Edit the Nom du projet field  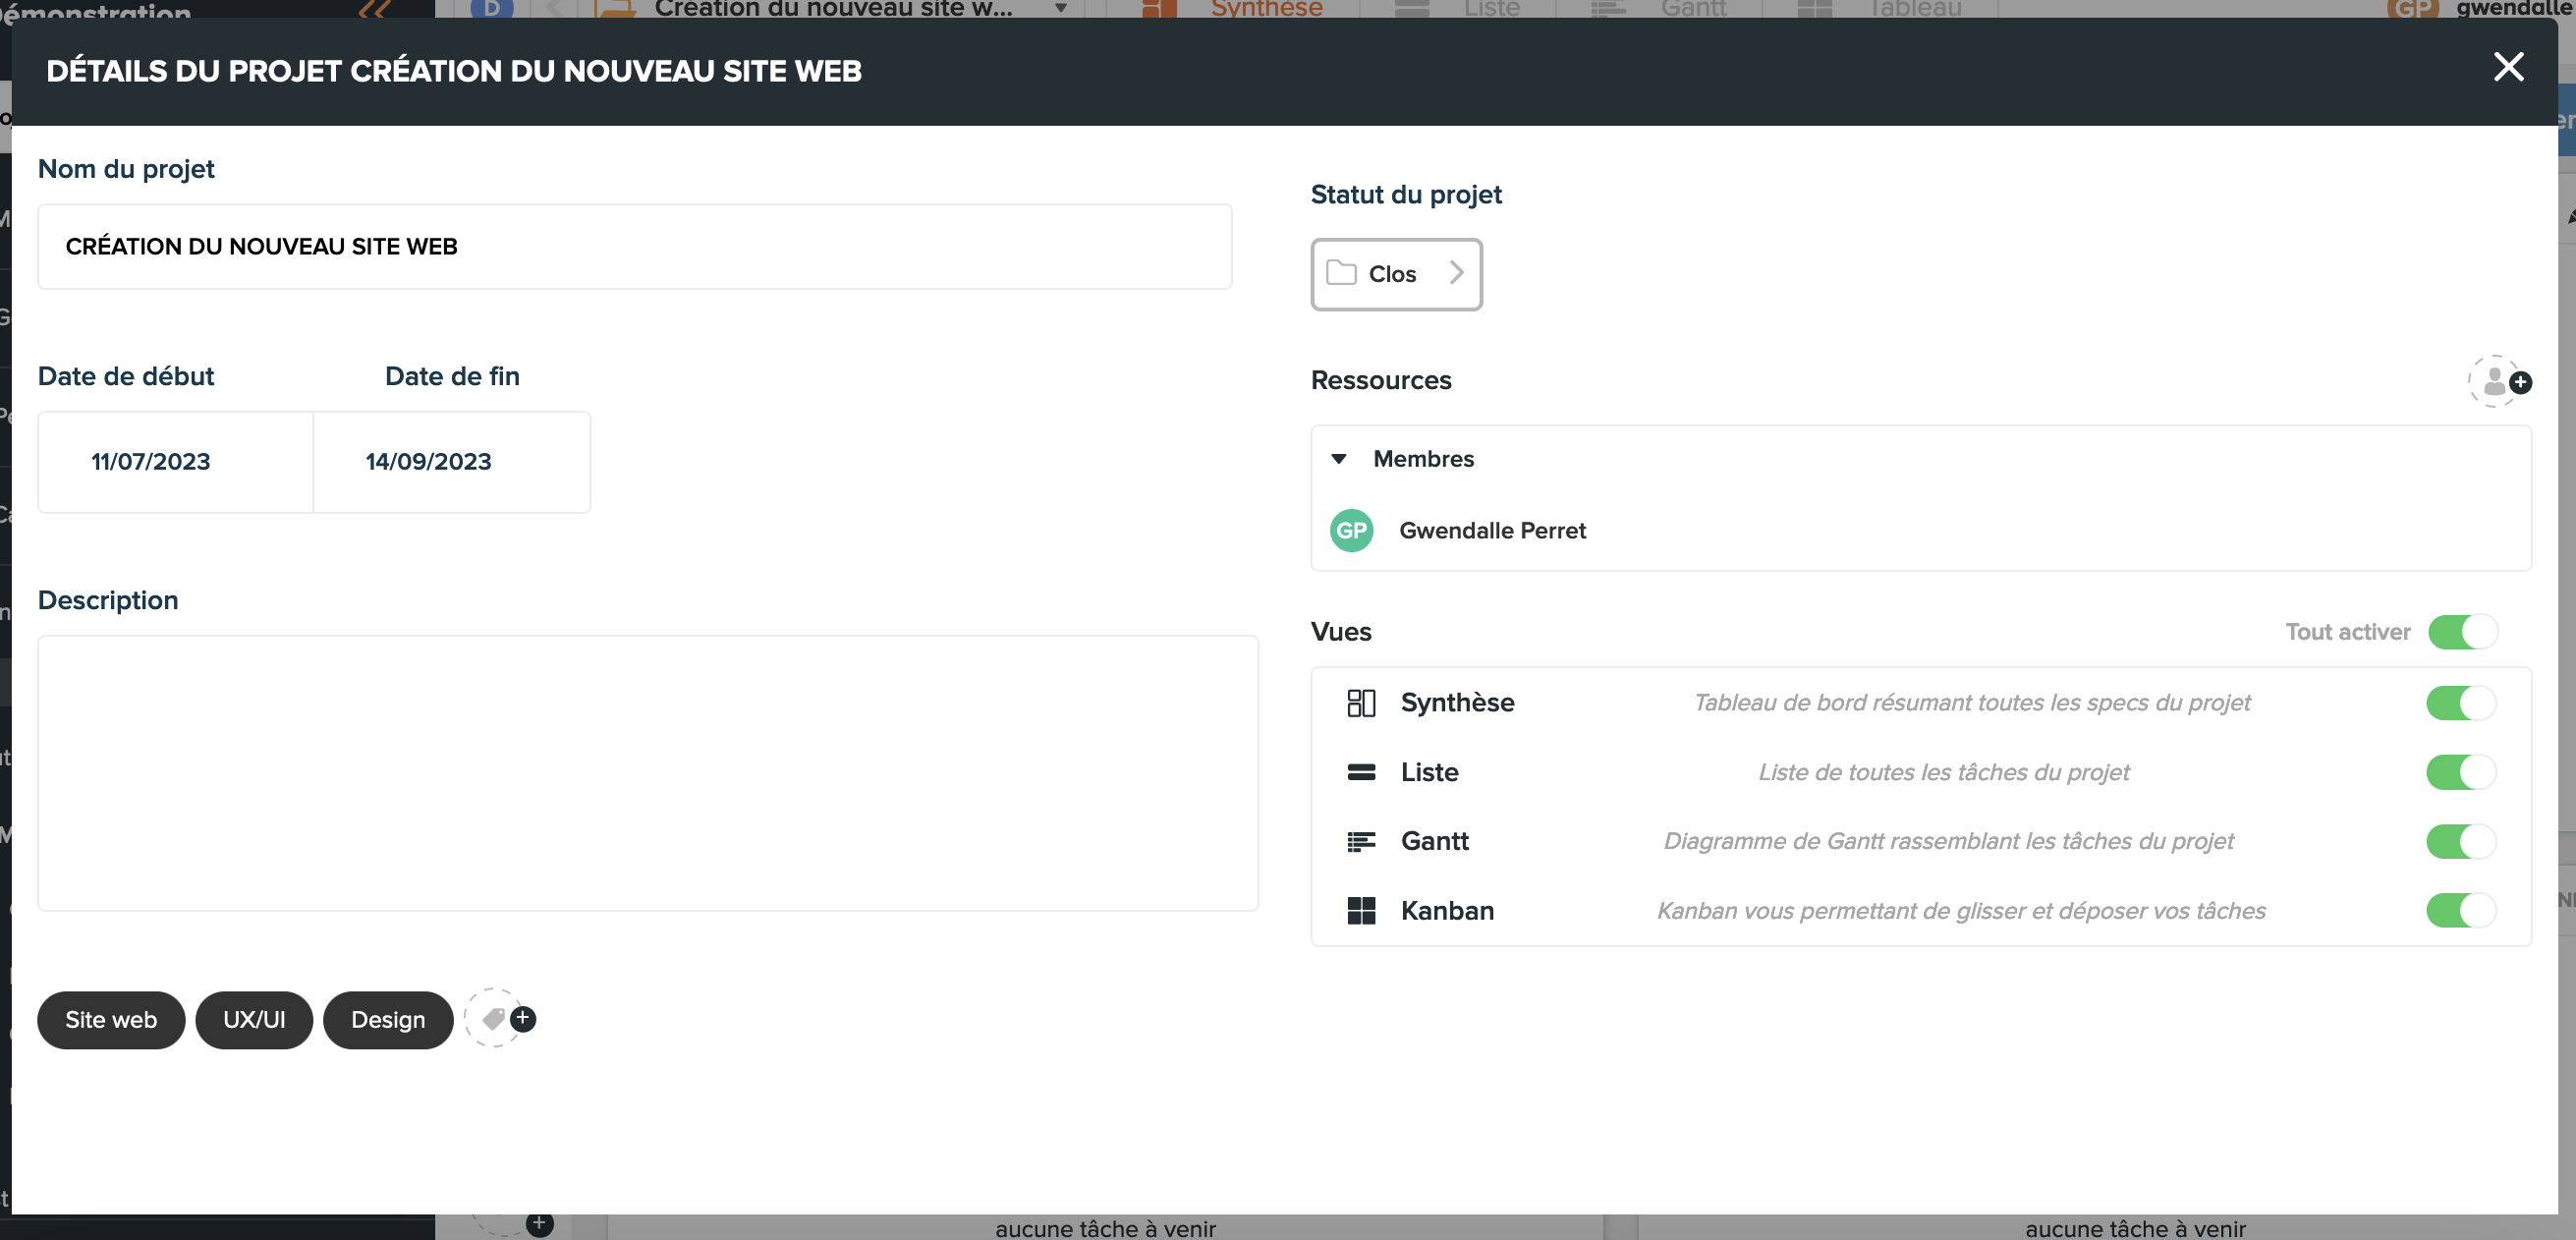click(635, 247)
